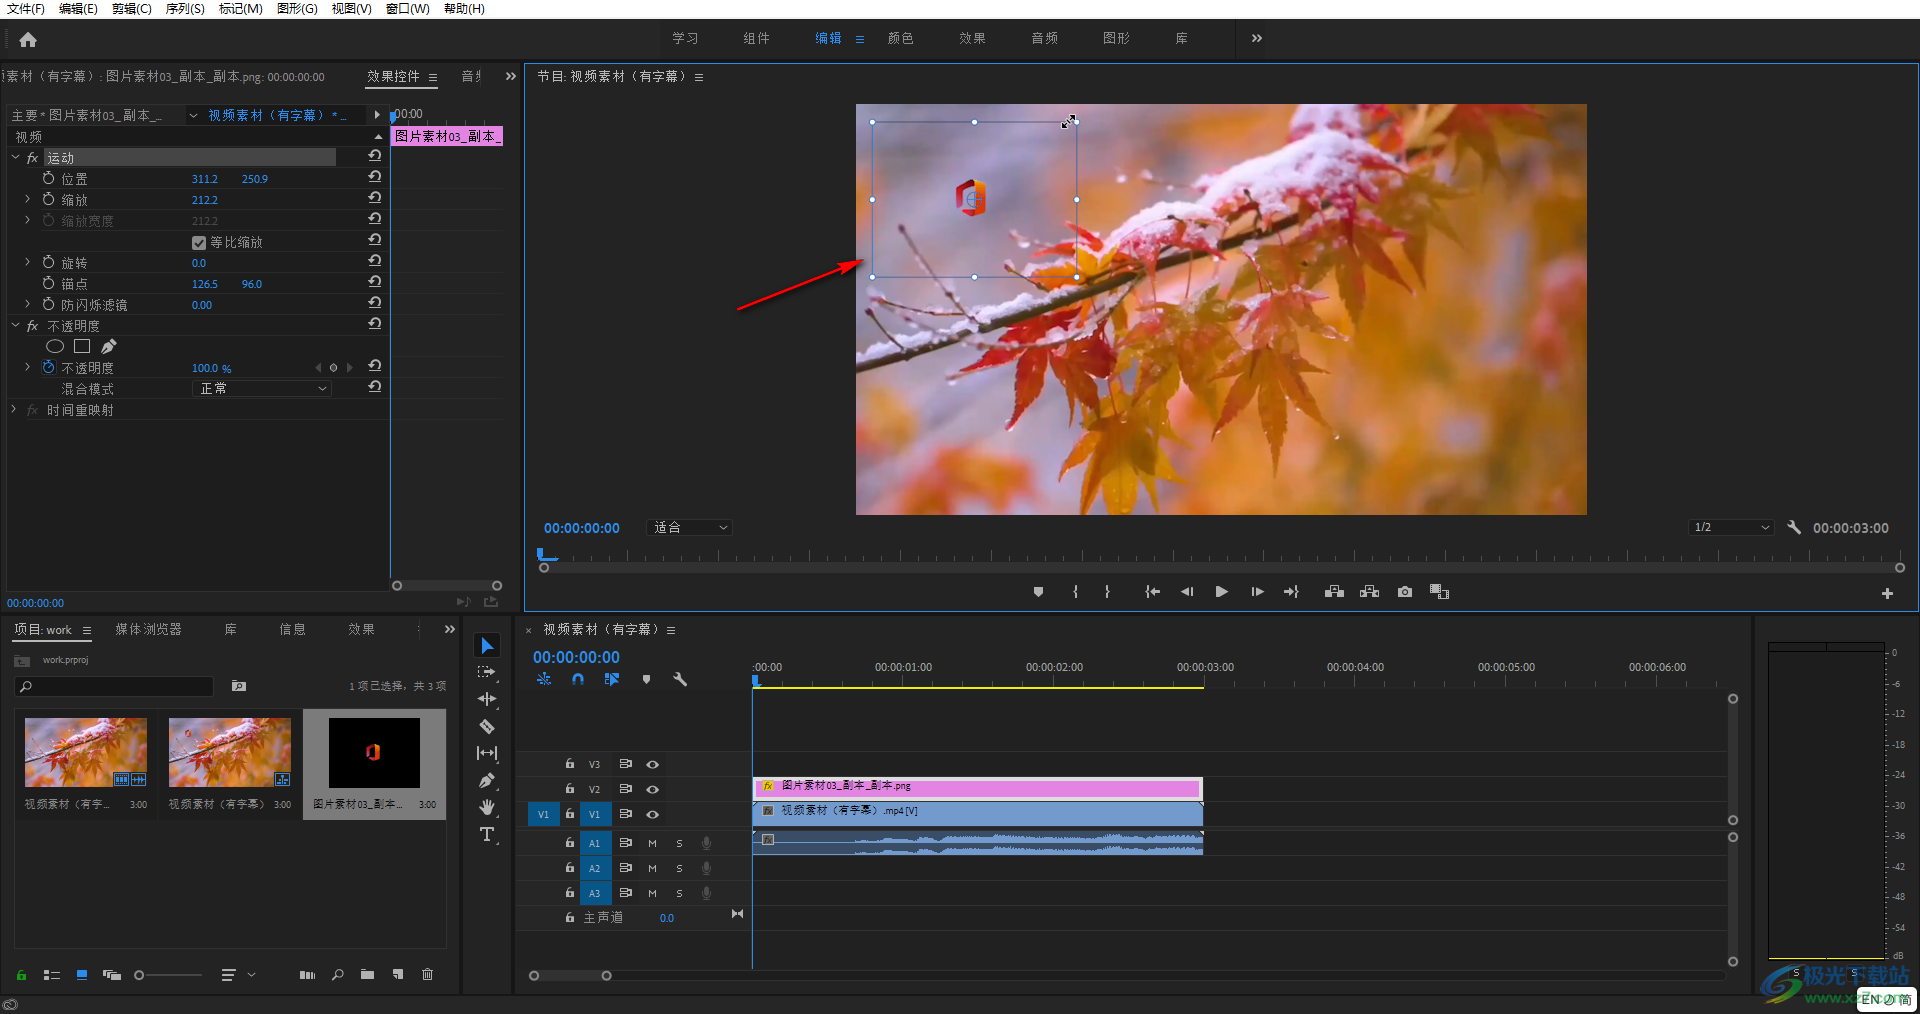The height and width of the screenshot is (1014, 1920).
Task: Expand the Scale property
Action: [x=27, y=199]
